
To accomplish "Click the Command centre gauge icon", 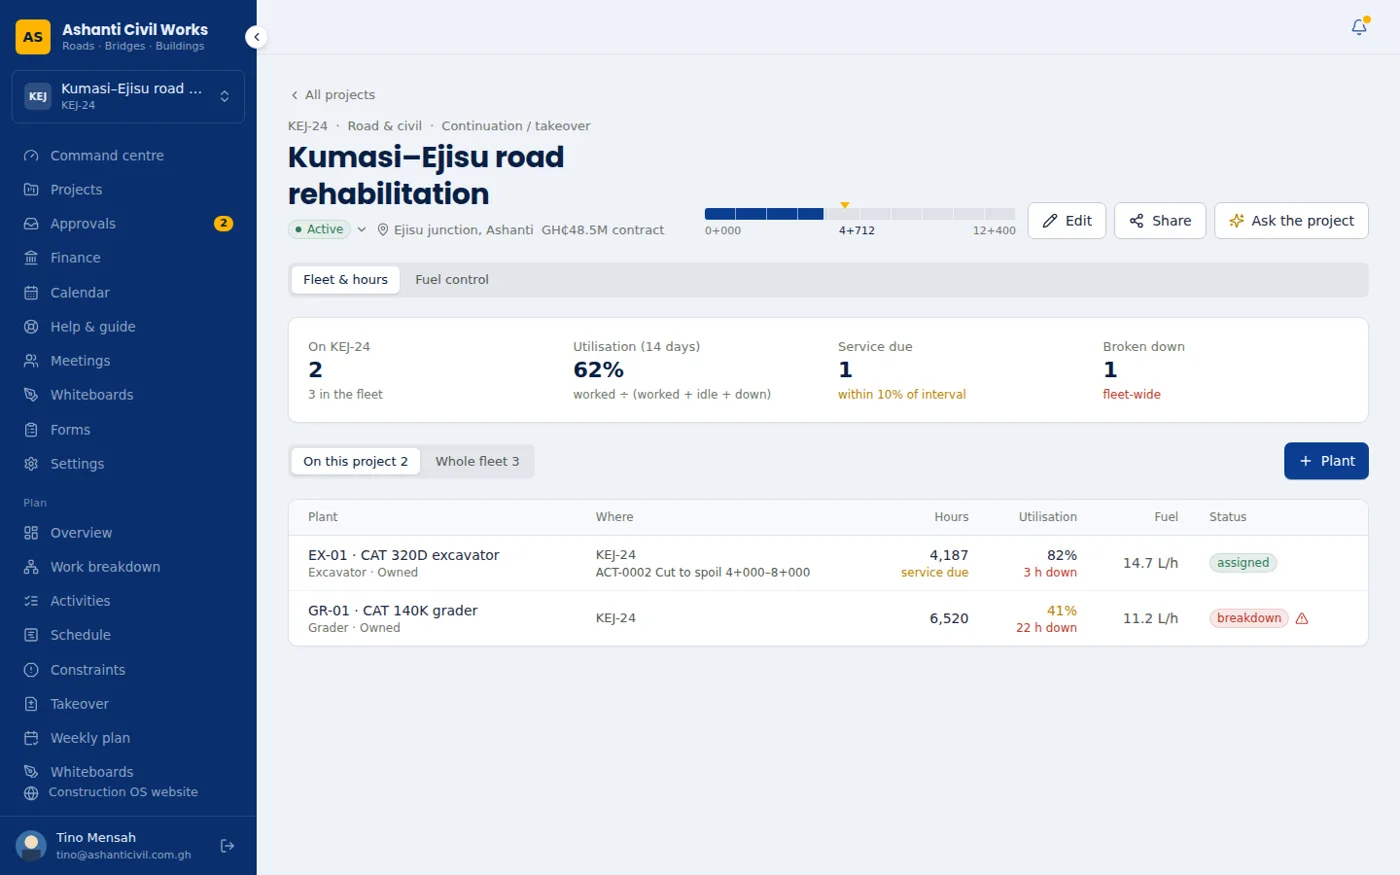I will click(31, 156).
